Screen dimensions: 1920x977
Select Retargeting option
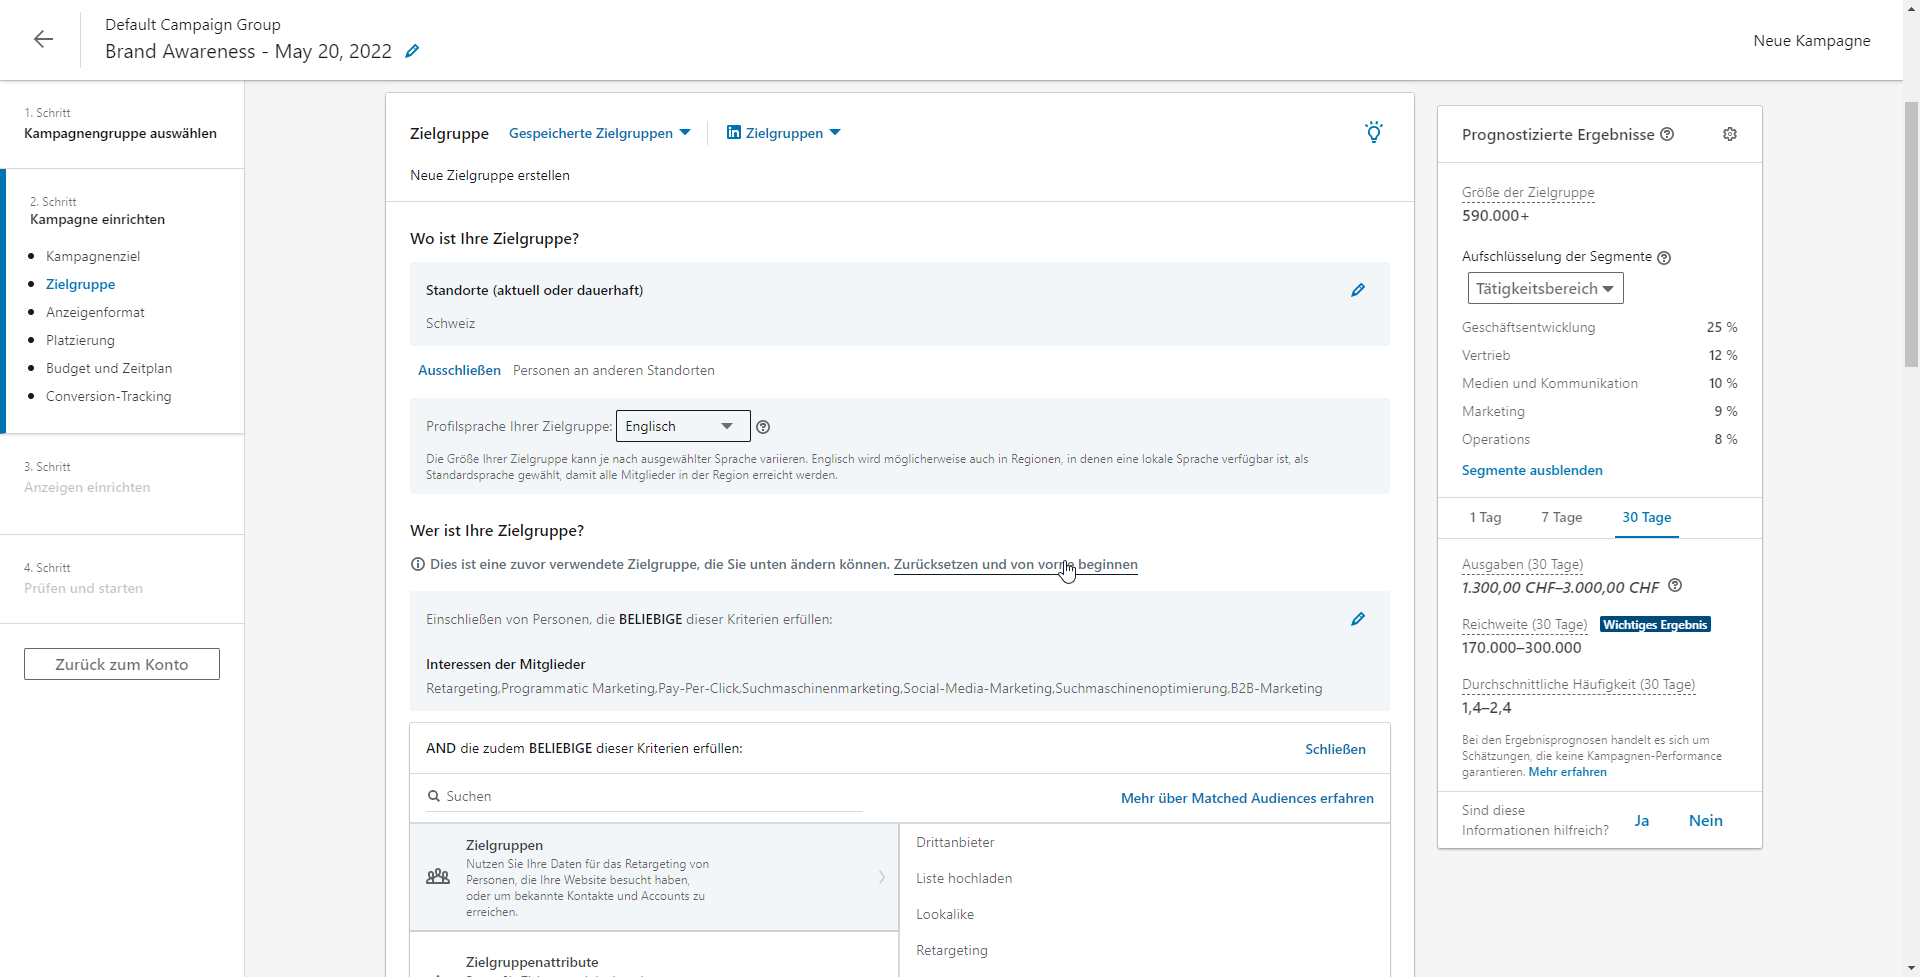point(952,950)
